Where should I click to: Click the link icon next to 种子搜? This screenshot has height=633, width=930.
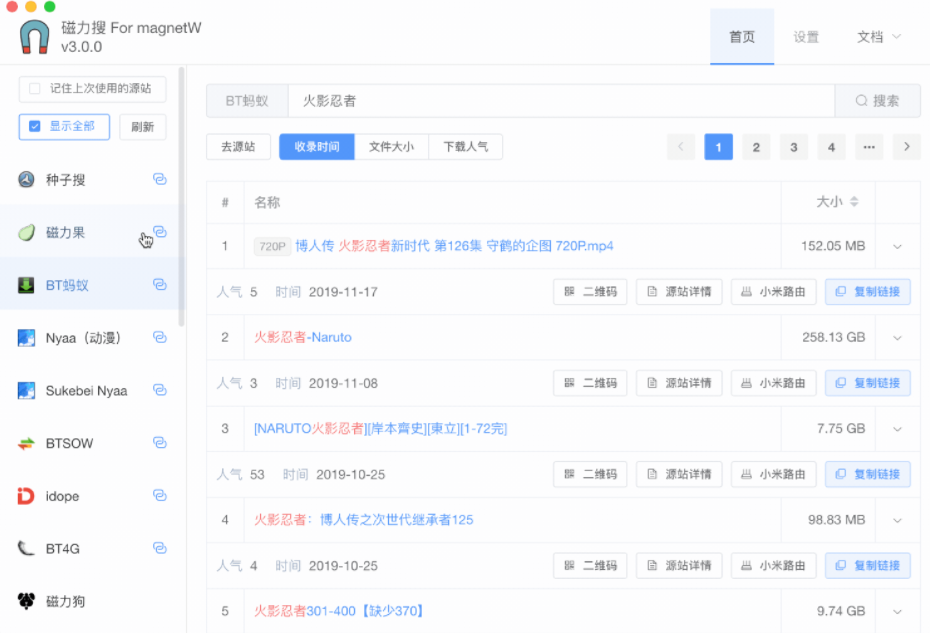click(159, 179)
